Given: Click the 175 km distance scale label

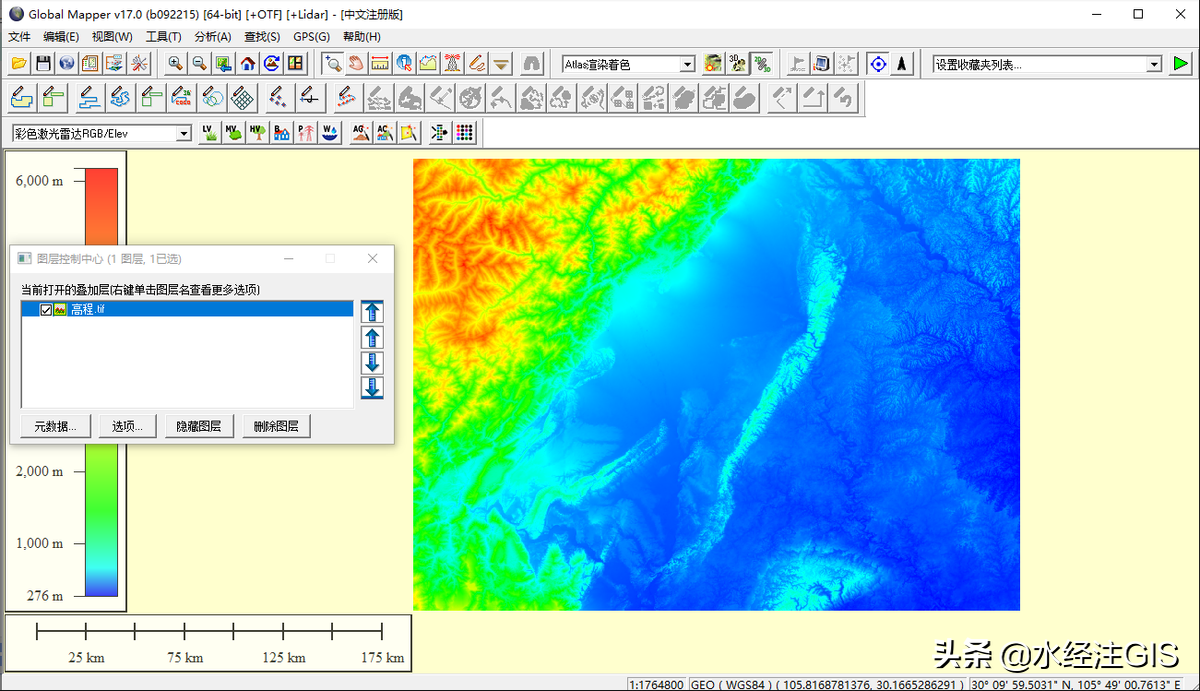Looking at the screenshot, I should [x=382, y=658].
